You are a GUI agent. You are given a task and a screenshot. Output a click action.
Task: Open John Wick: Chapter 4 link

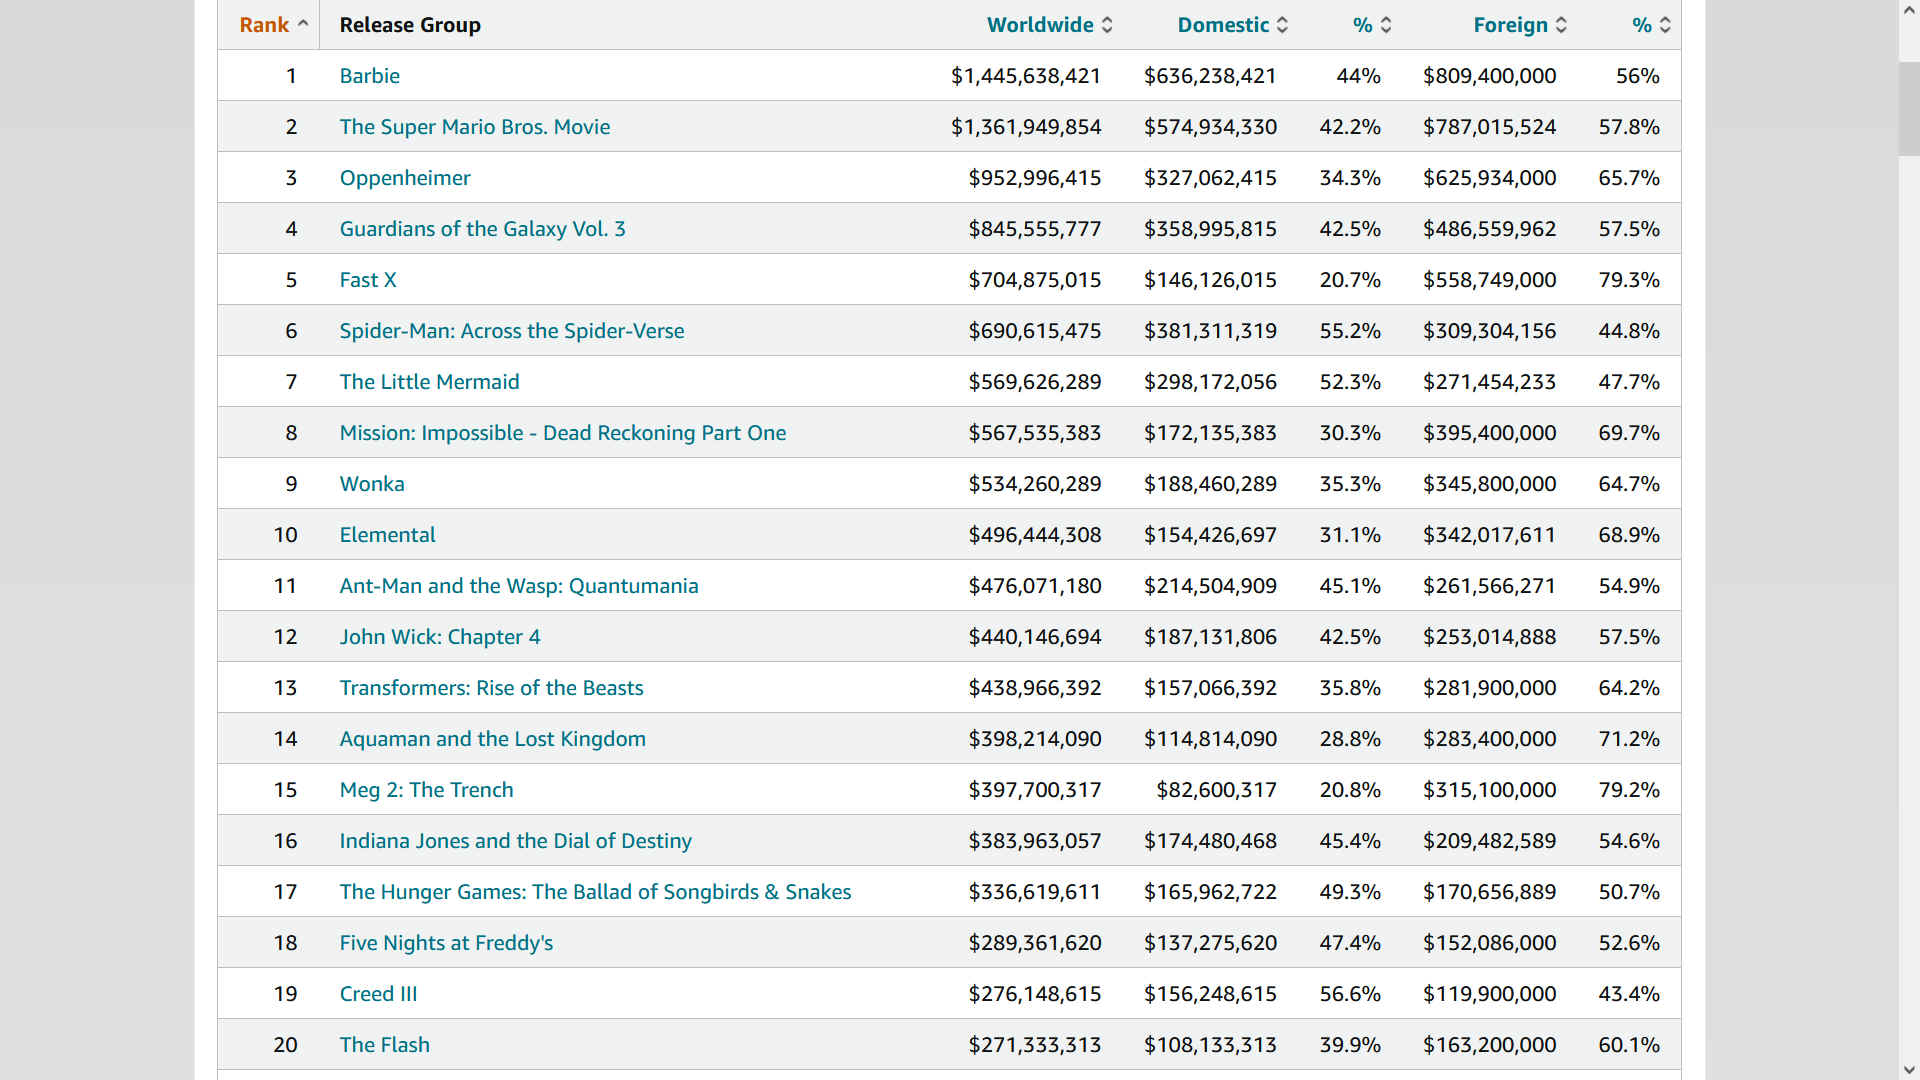point(439,637)
